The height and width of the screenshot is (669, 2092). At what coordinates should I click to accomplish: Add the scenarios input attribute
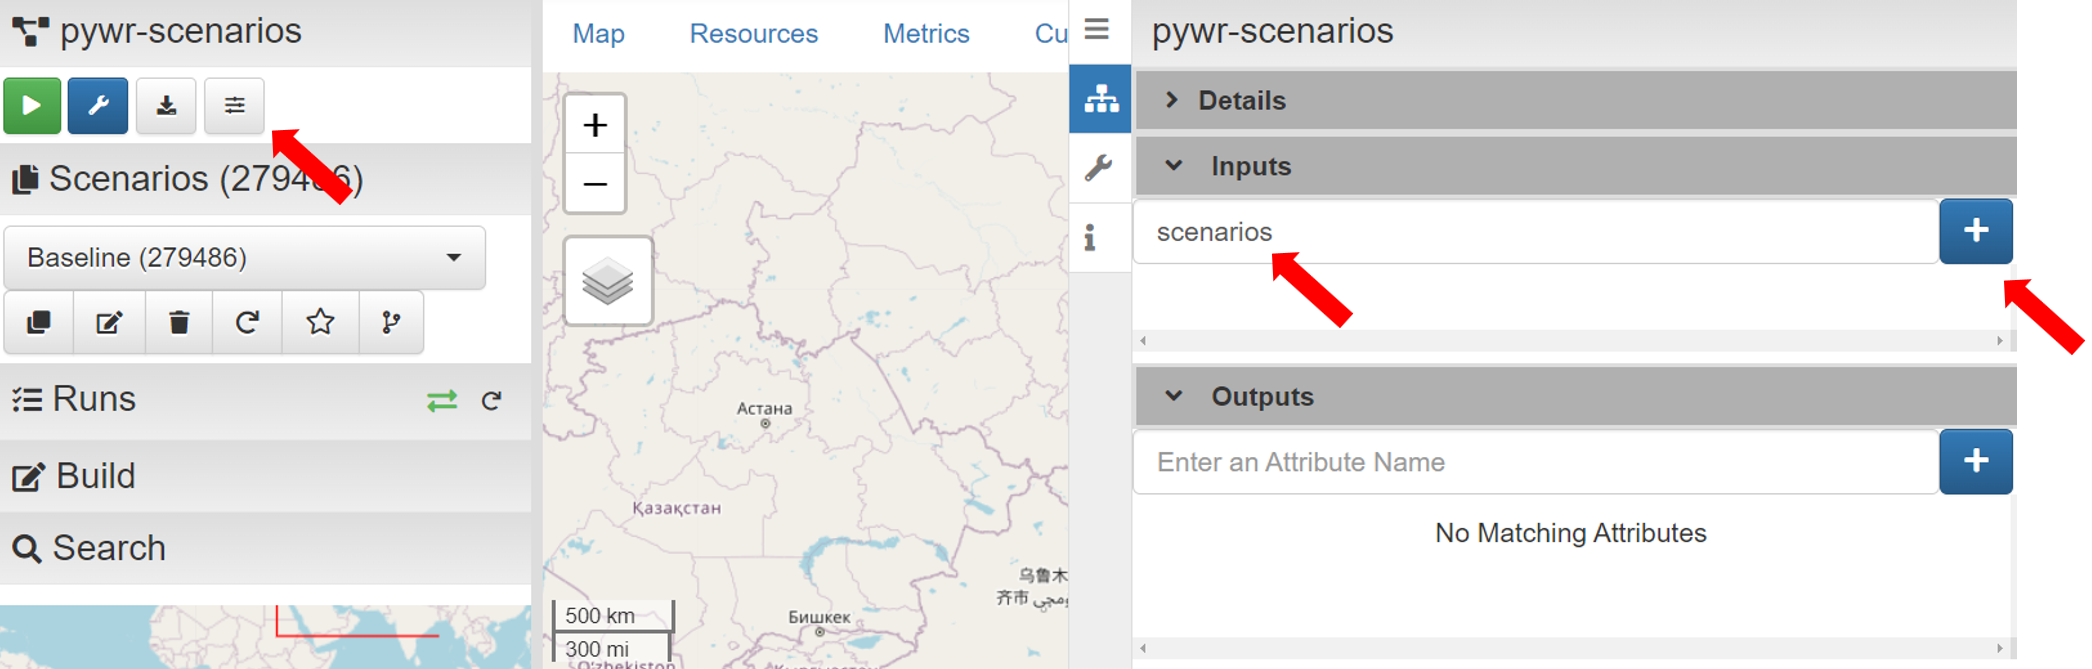(1975, 231)
